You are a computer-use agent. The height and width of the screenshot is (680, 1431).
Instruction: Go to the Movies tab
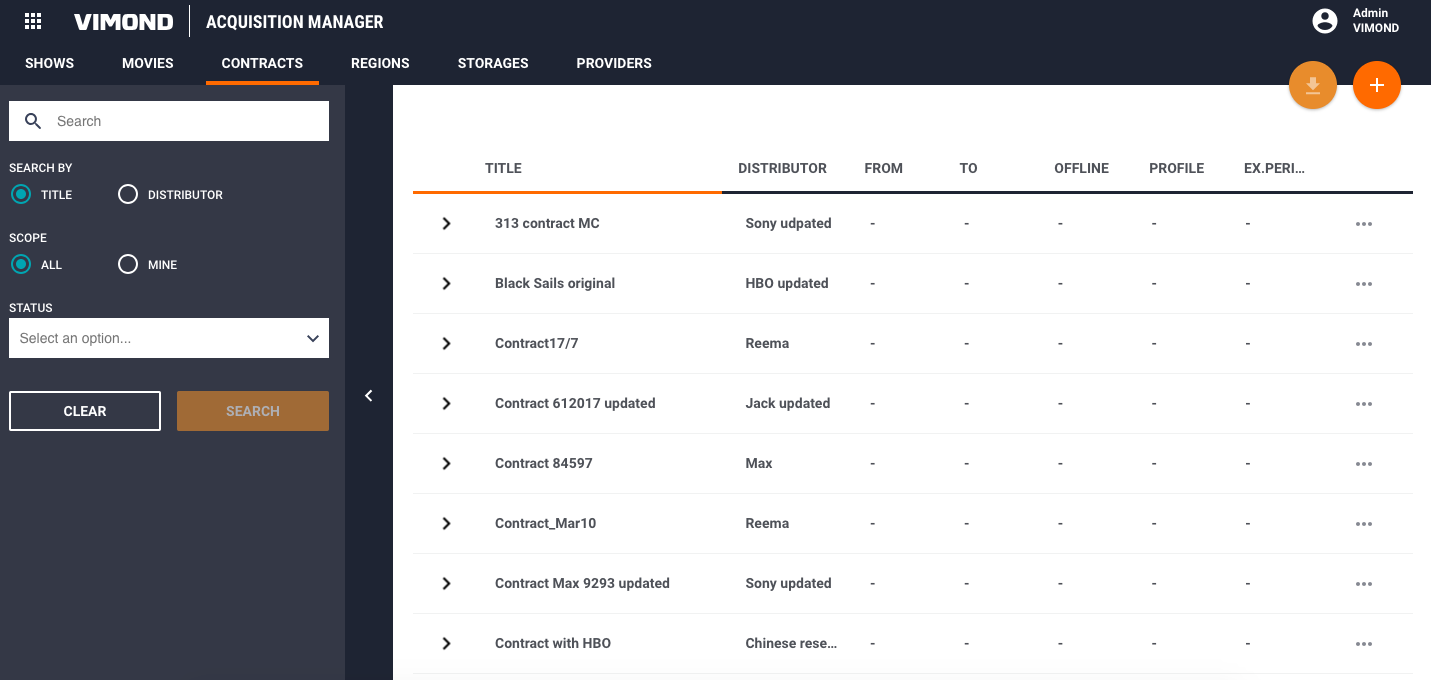(x=148, y=63)
